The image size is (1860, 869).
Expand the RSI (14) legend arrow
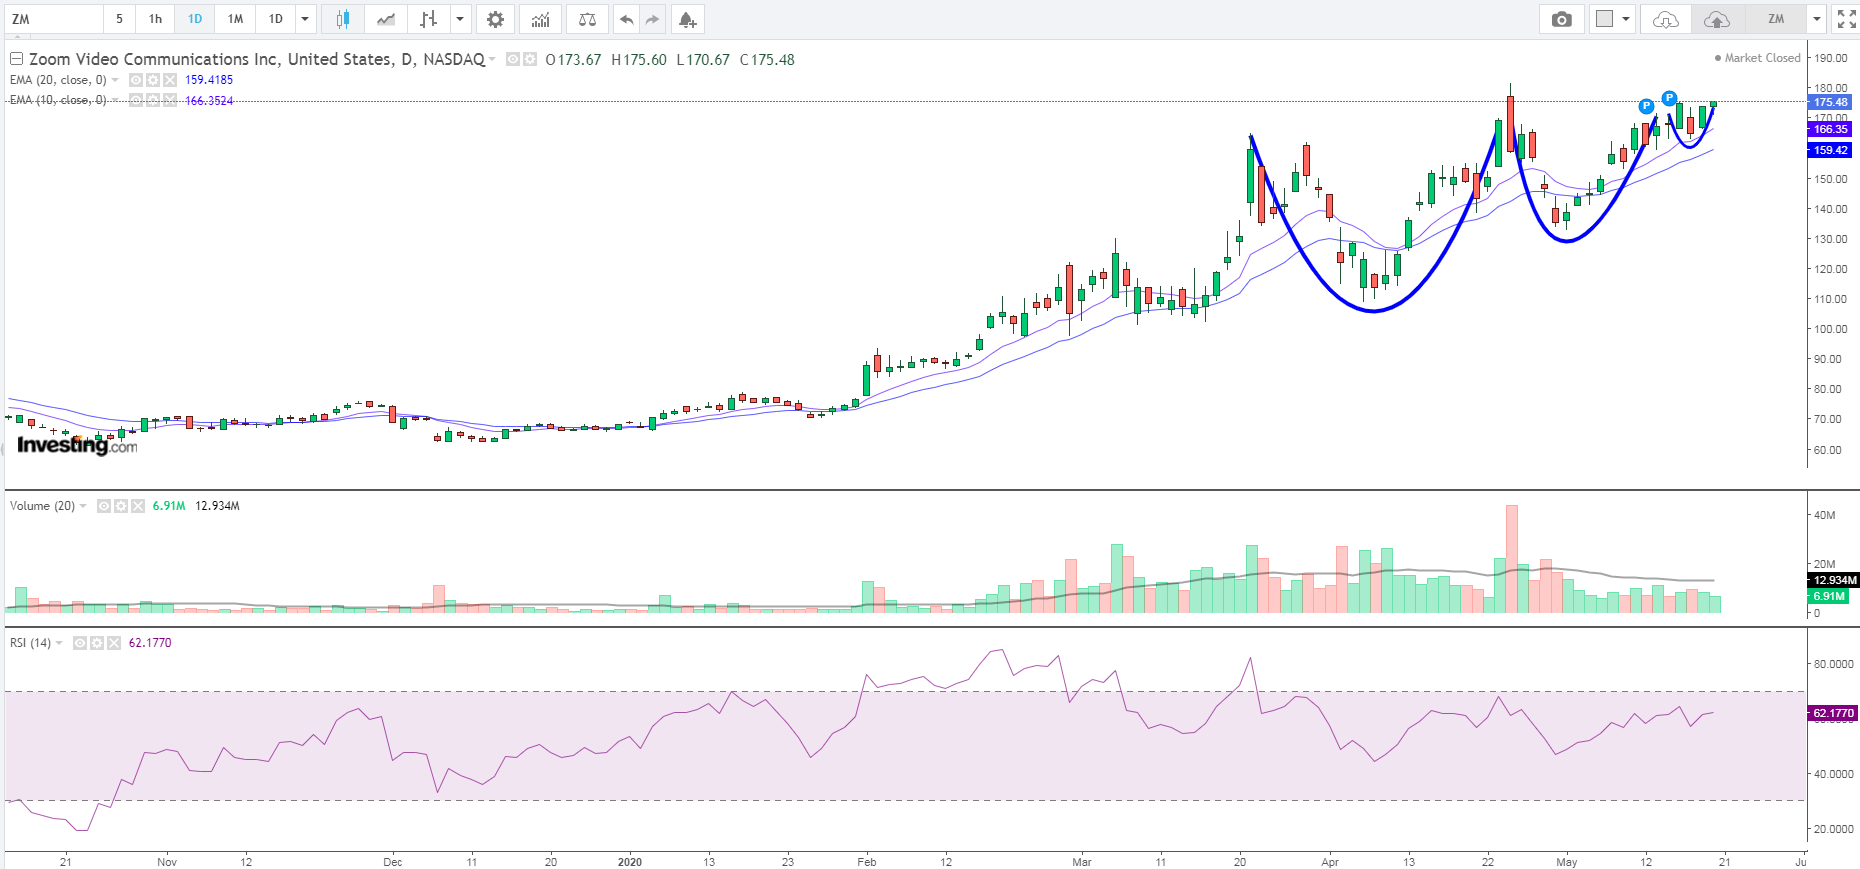click(x=59, y=643)
